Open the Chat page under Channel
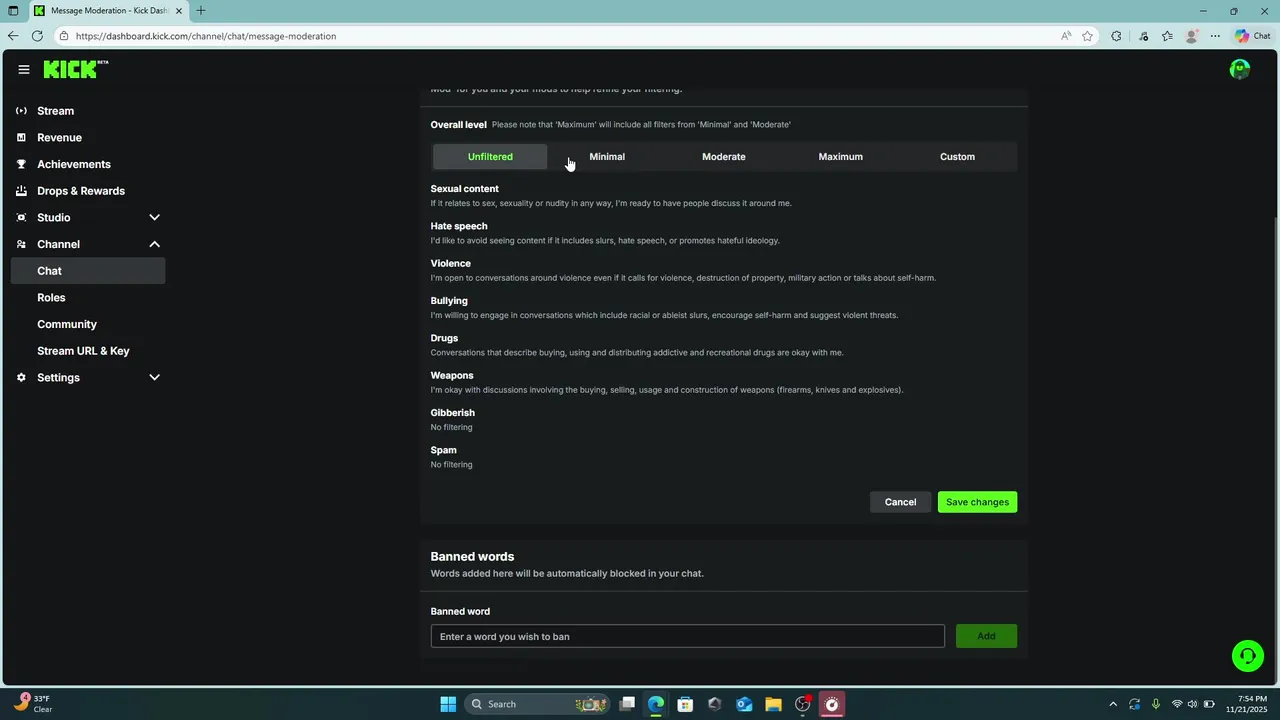Screen dimensions: 1280x720 [x=88, y=271]
